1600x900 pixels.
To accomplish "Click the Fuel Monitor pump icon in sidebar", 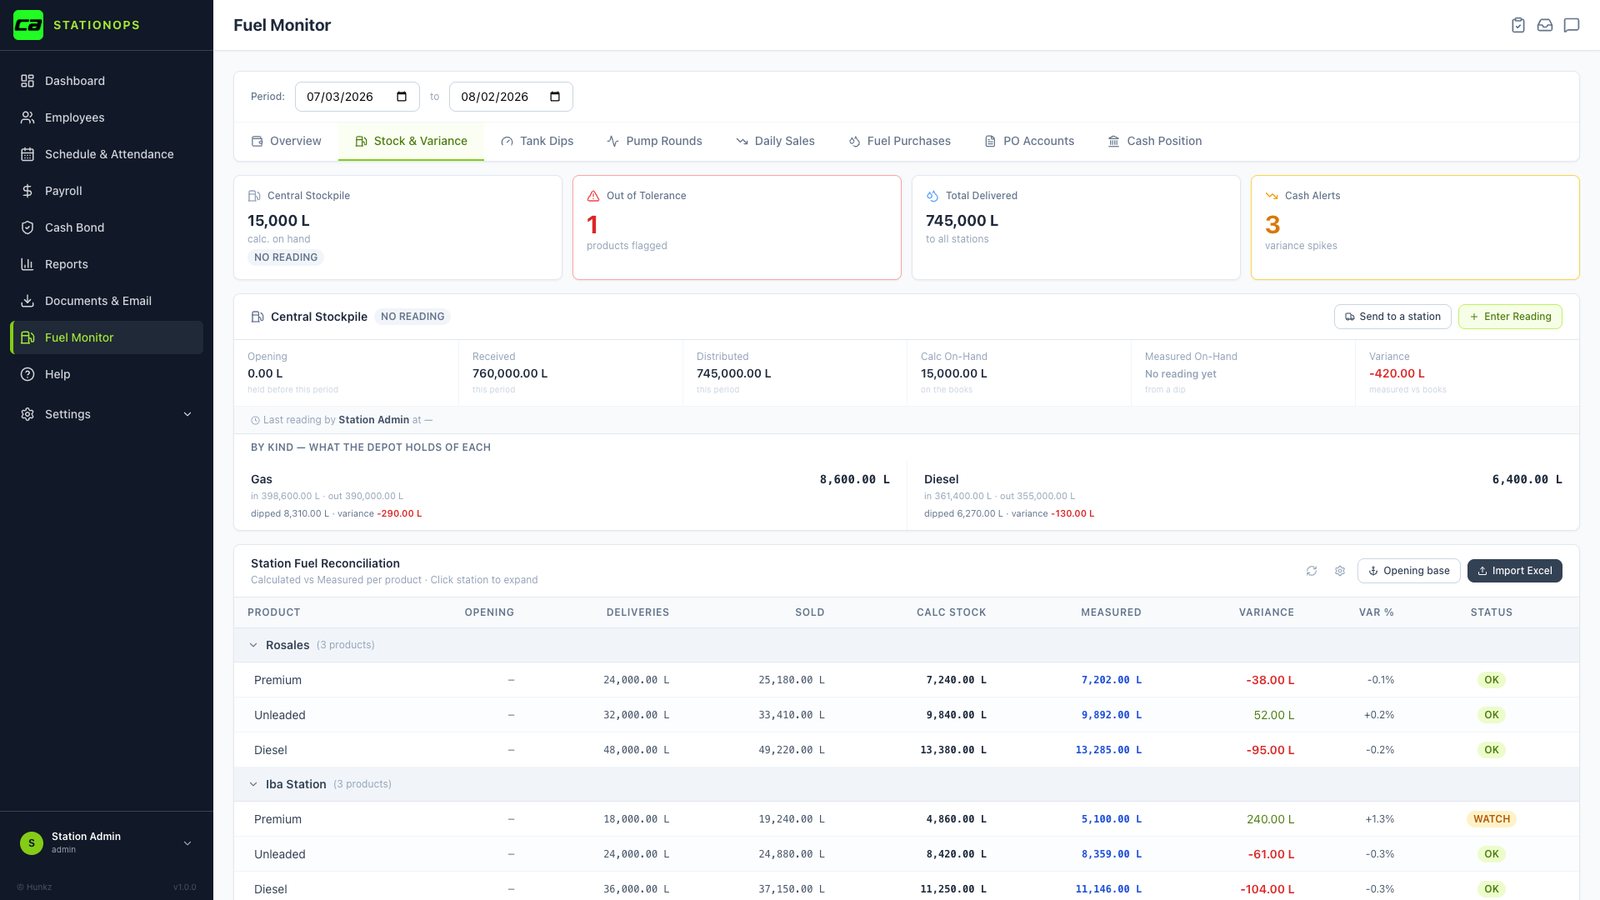I will point(28,338).
